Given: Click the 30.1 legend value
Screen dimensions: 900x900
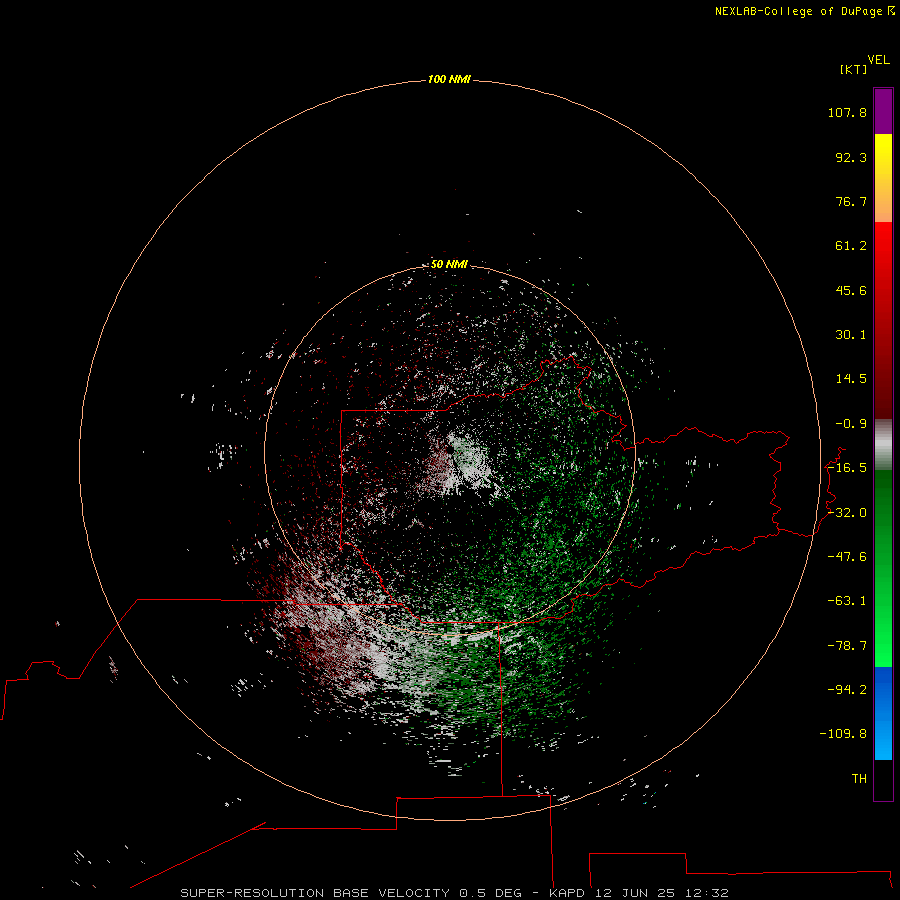Looking at the screenshot, I should point(851,335).
